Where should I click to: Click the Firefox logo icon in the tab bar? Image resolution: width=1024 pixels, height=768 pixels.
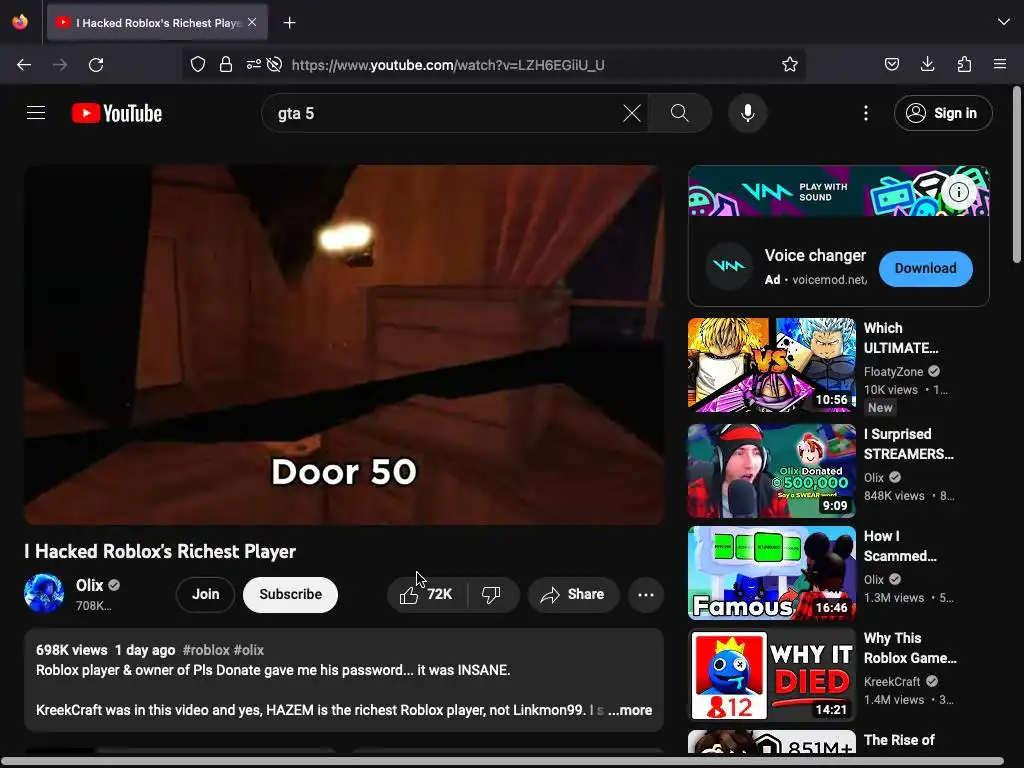coord(20,22)
